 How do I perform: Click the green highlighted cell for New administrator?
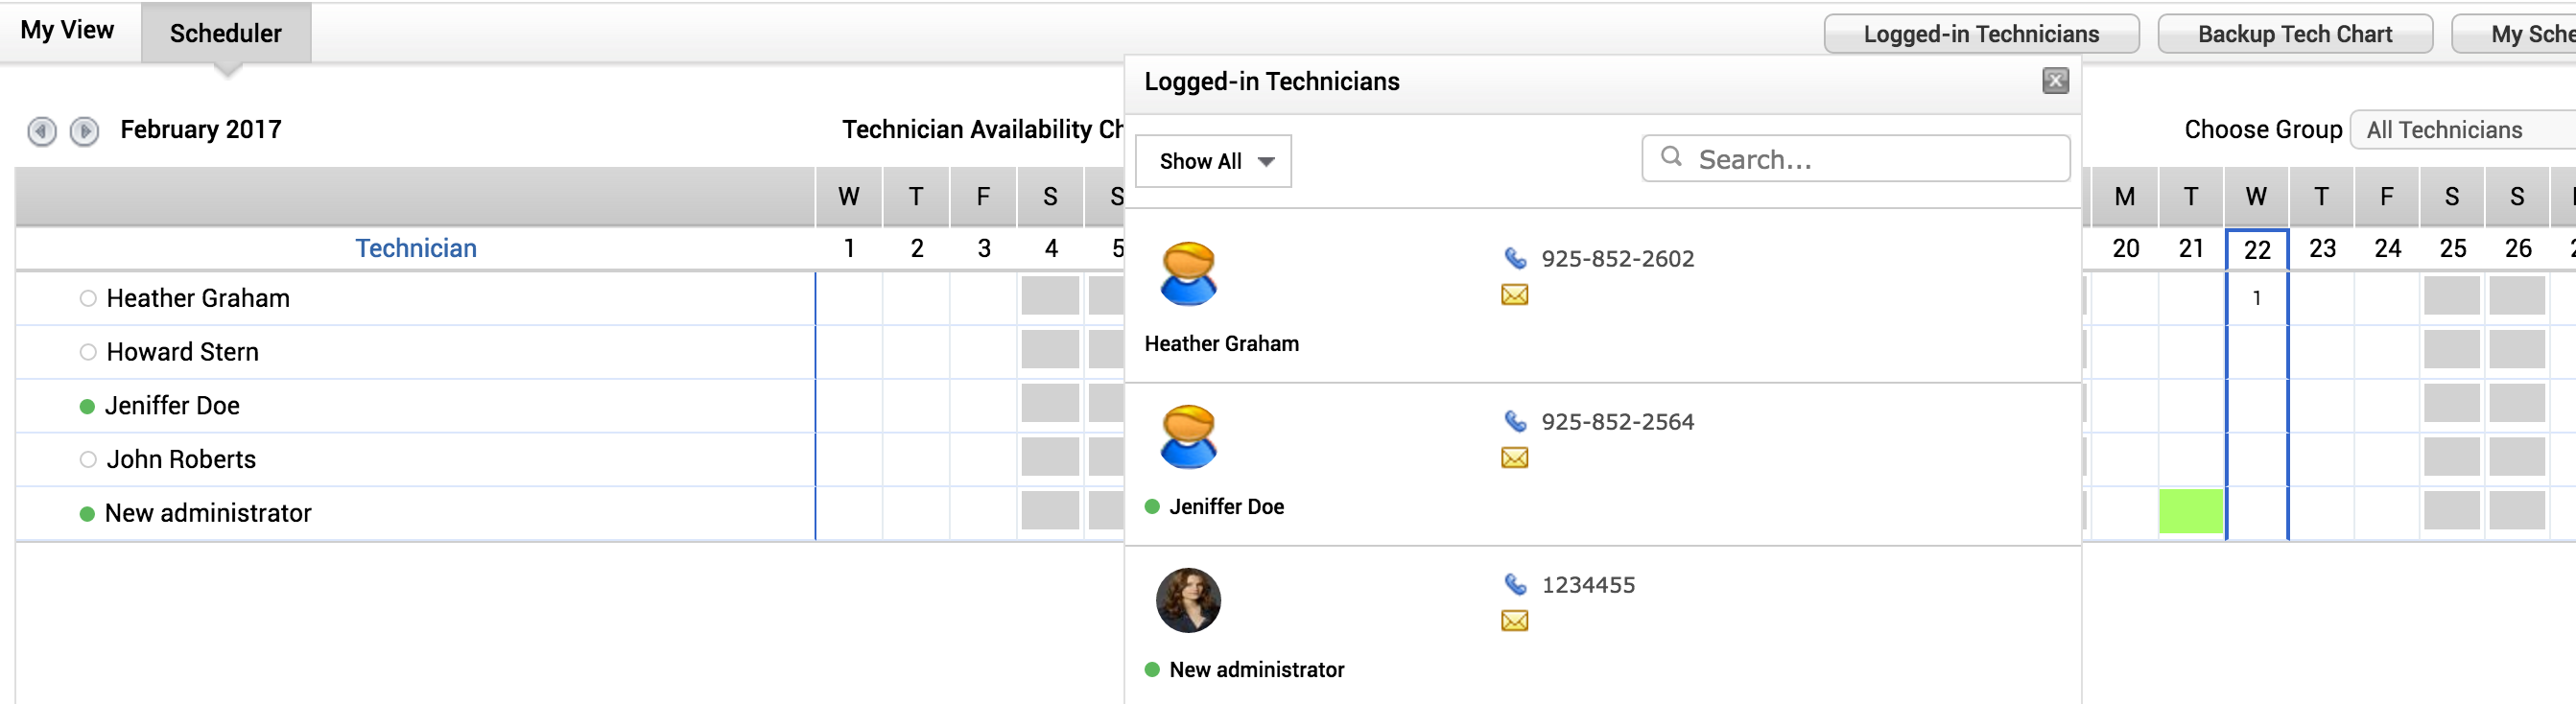pos(2190,512)
